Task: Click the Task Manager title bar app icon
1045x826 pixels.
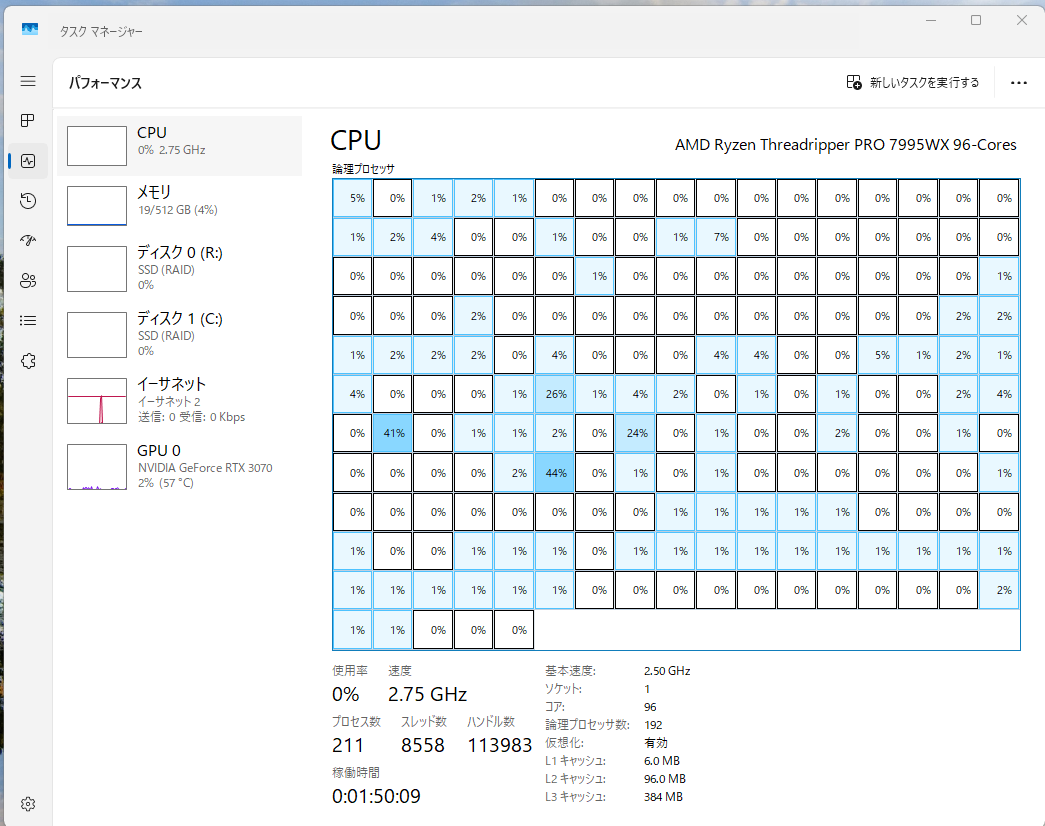Action: coord(30,29)
